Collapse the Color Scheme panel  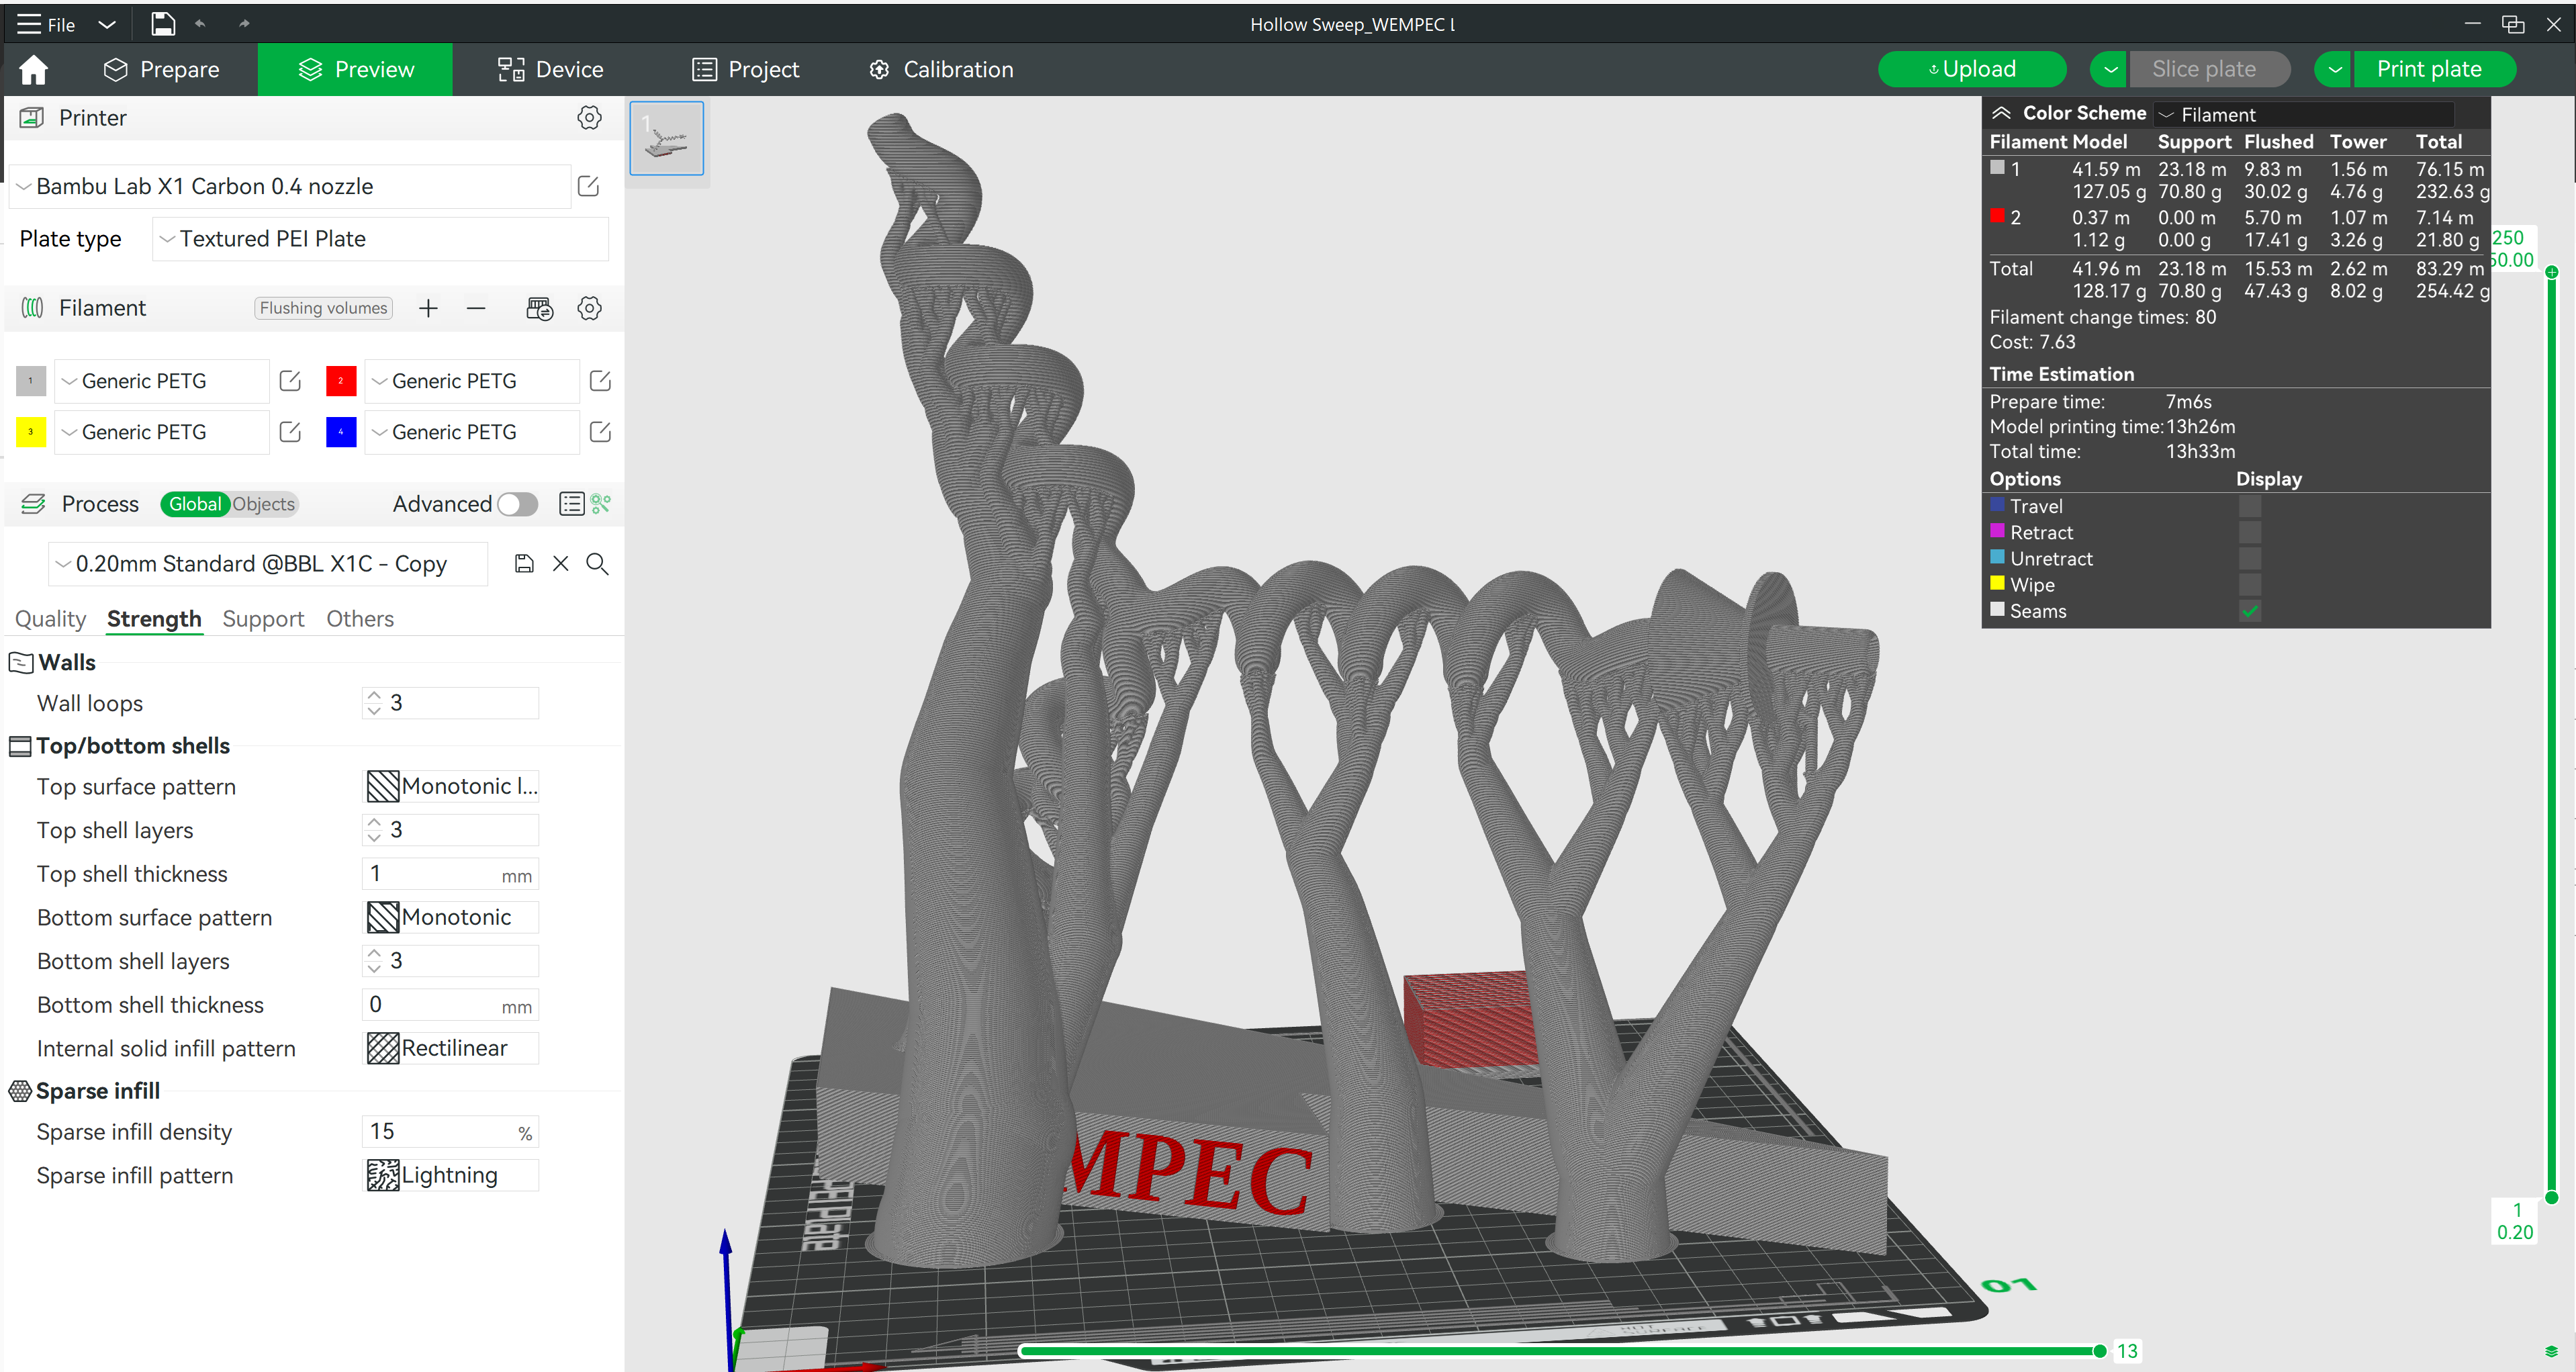(x=2001, y=113)
